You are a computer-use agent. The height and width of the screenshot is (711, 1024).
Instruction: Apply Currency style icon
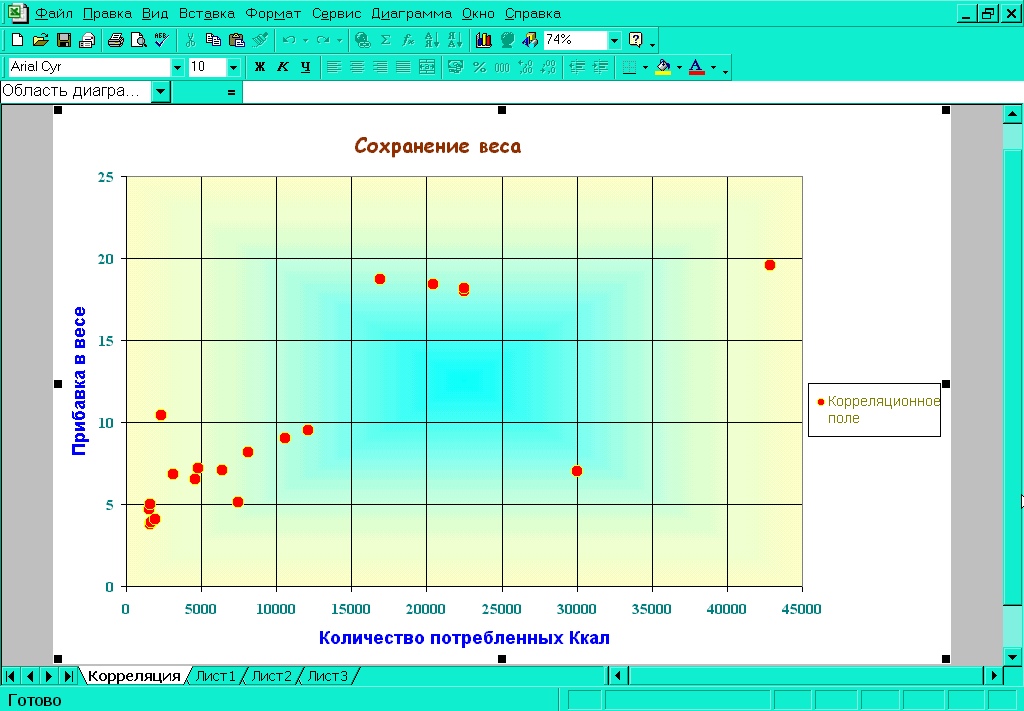pyautogui.click(x=456, y=67)
